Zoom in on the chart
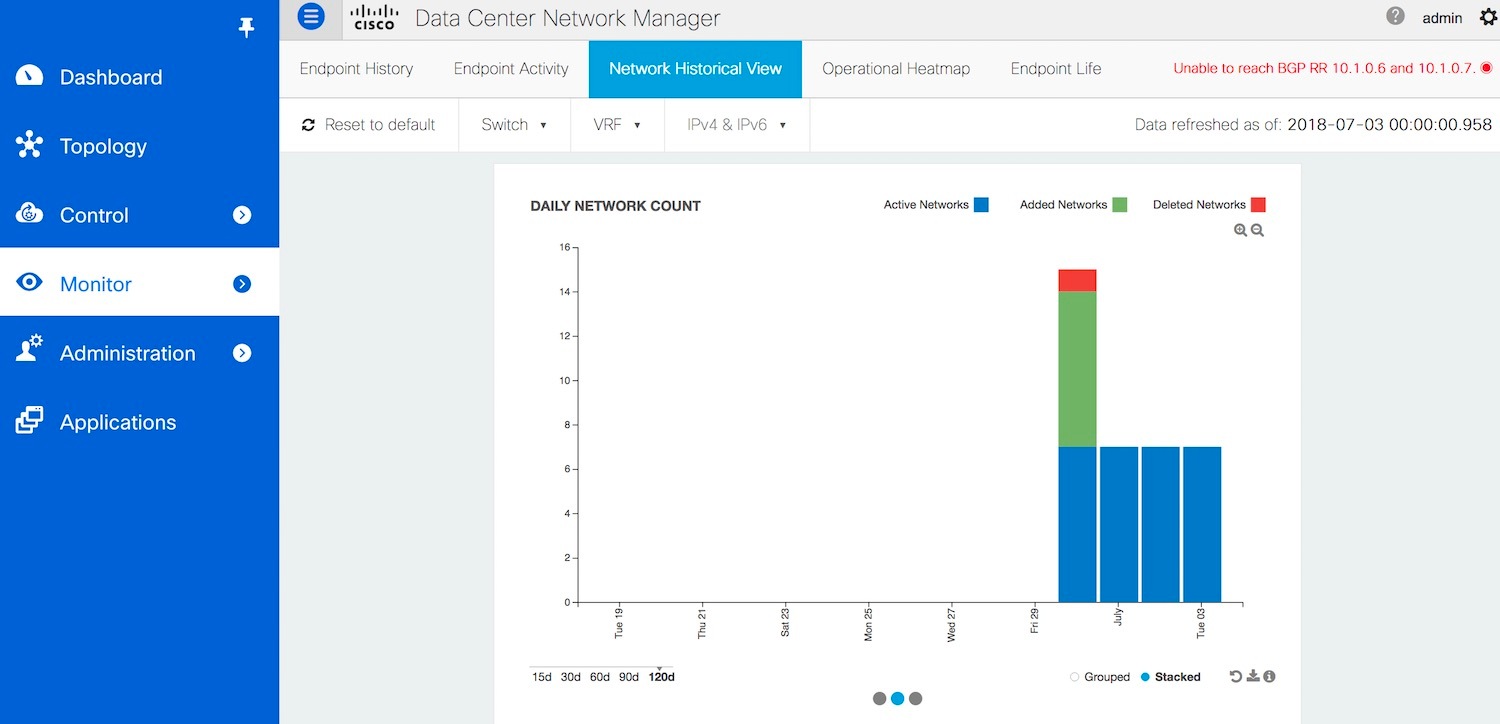The height and width of the screenshot is (724, 1500). coord(1240,230)
